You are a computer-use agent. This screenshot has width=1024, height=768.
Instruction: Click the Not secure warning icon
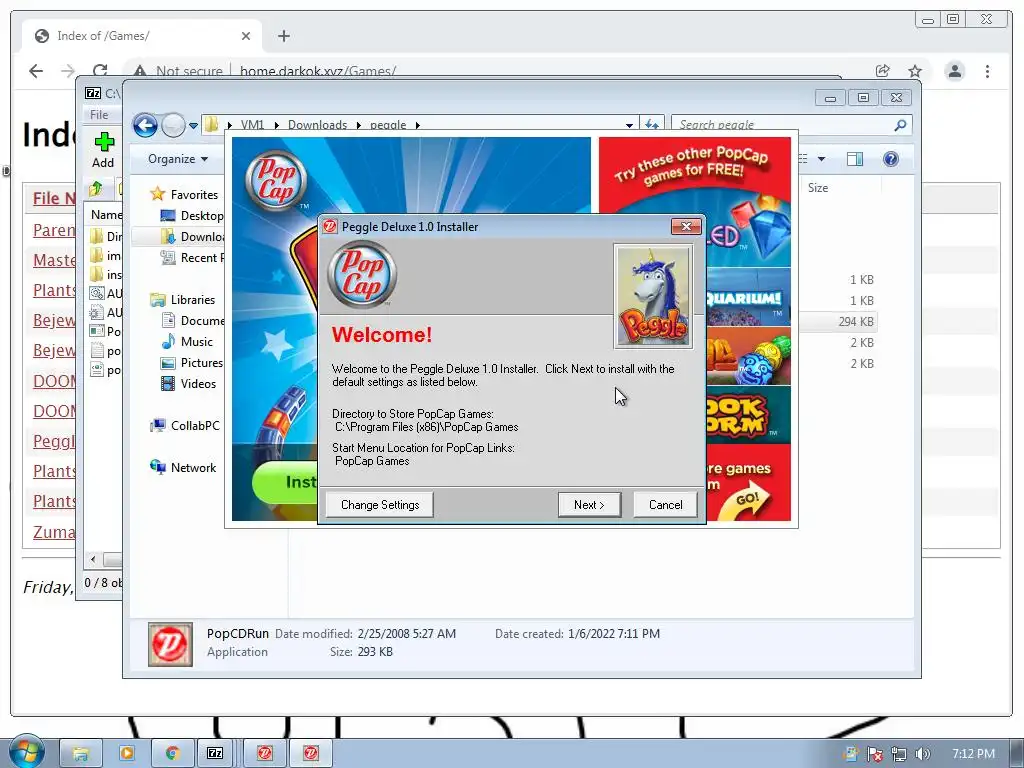(139, 71)
